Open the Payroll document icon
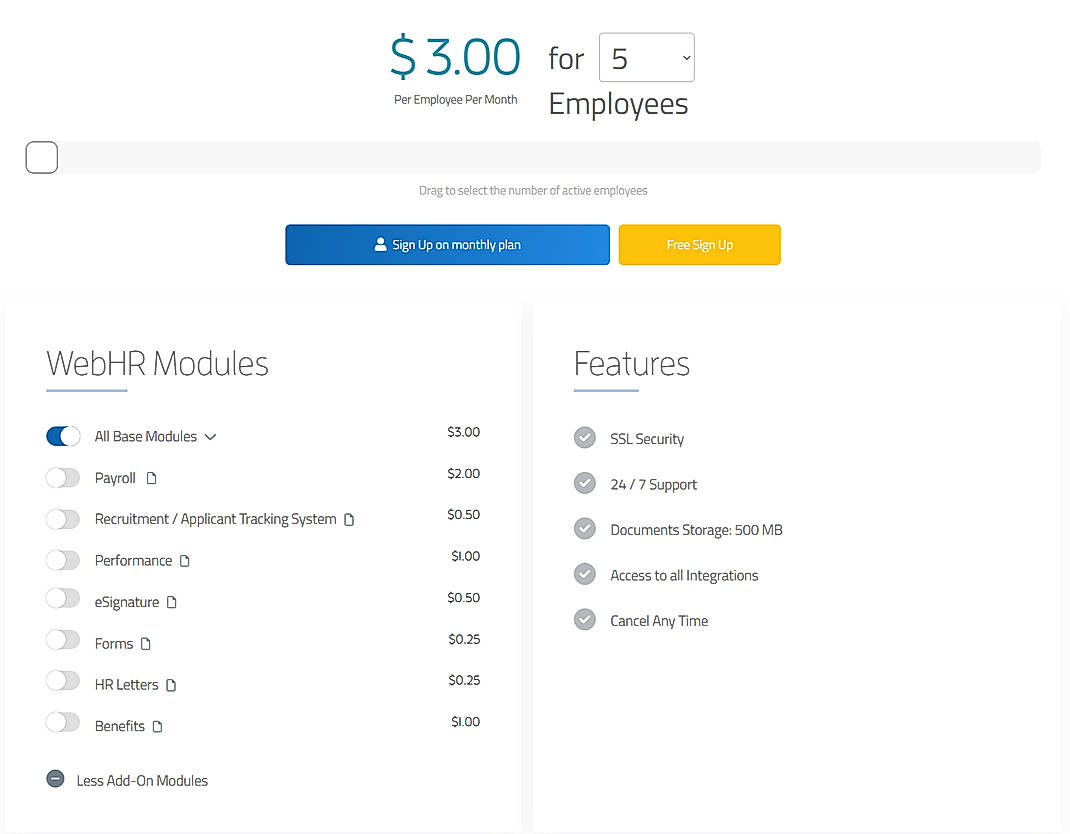The image size is (1070, 834). [x=151, y=478]
